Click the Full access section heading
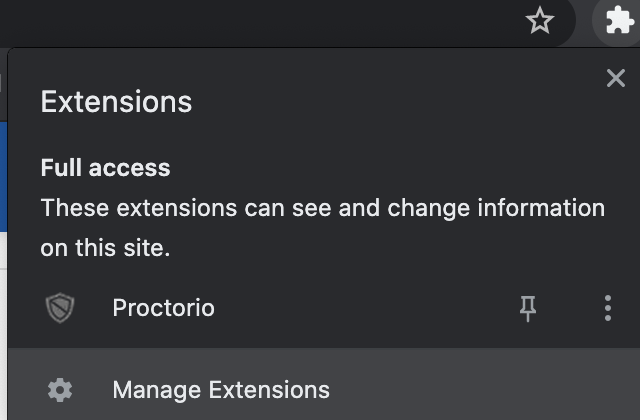The height and width of the screenshot is (420, 640). click(105, 168)
